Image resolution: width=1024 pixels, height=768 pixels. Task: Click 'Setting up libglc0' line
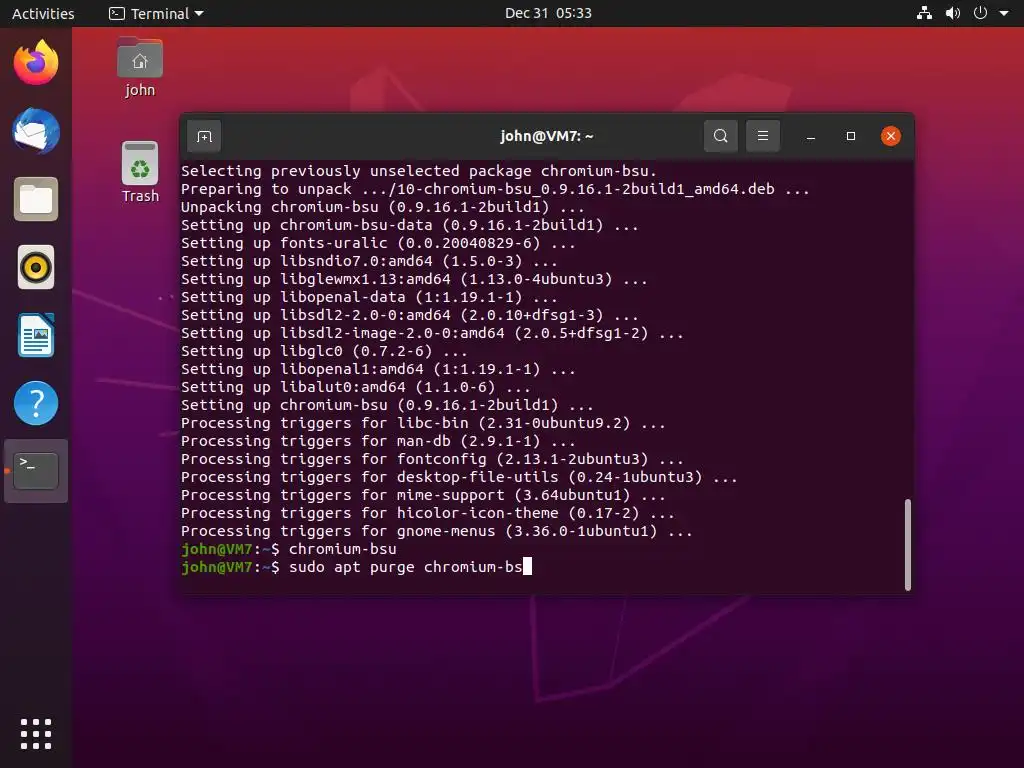click(x=324, y=351)
